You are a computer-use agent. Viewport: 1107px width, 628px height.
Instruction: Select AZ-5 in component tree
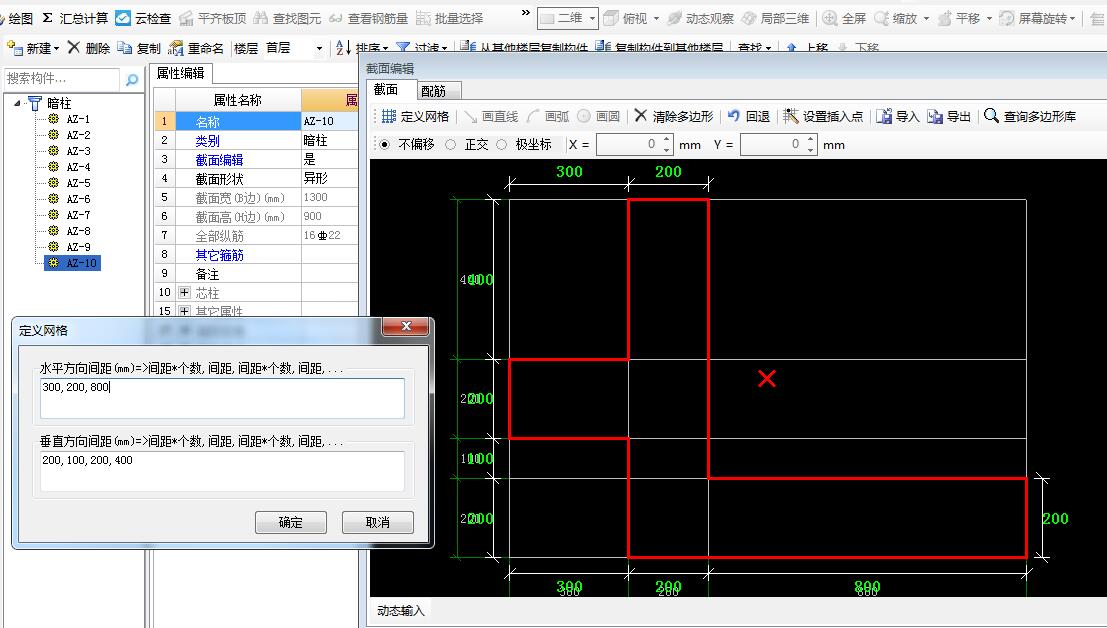pyautogui.click(x=78, y=183)
